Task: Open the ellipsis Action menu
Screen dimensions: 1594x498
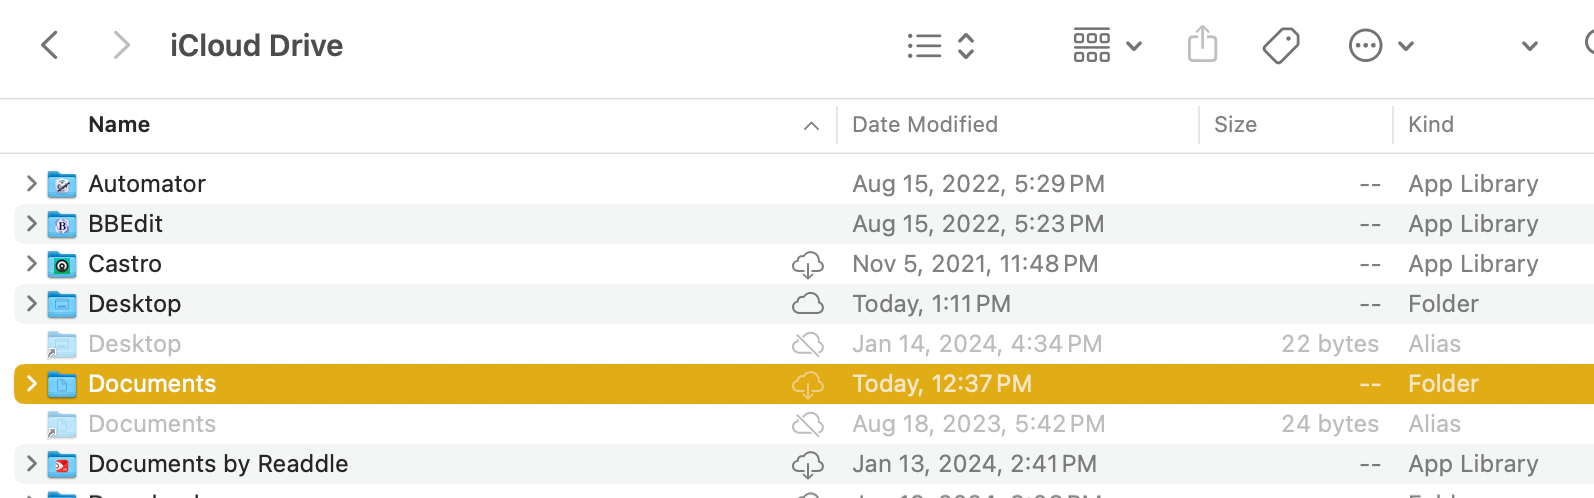Action: click(1381, 46)
